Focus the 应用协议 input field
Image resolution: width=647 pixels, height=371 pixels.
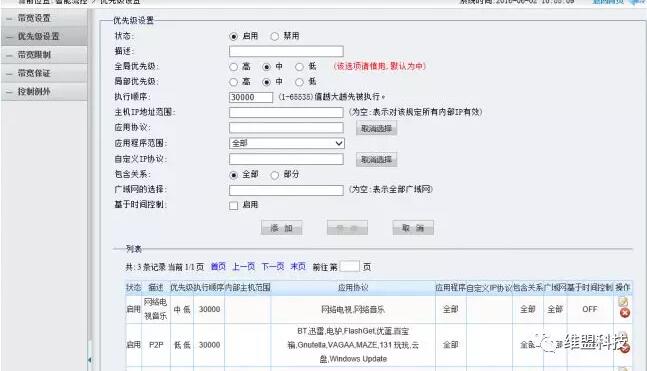click(x=286, y=128)
